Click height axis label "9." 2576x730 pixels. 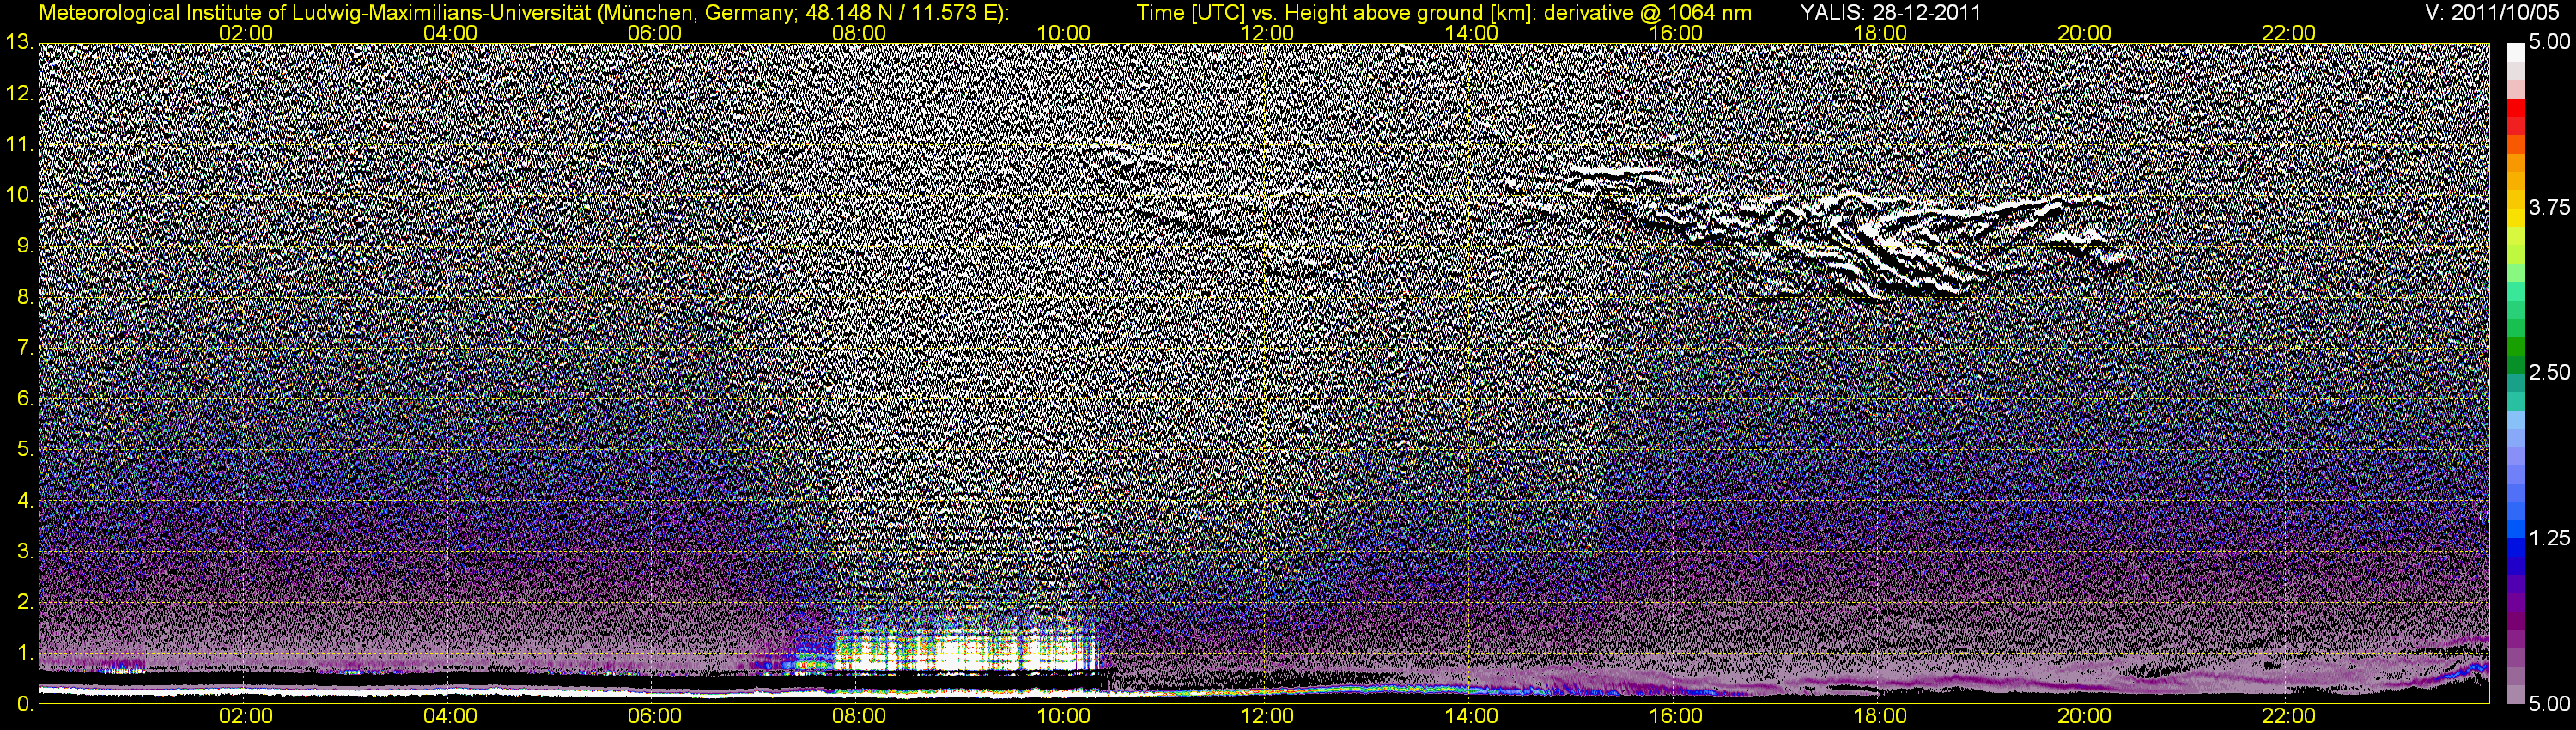pyautogui.click(x=25, y=246)
